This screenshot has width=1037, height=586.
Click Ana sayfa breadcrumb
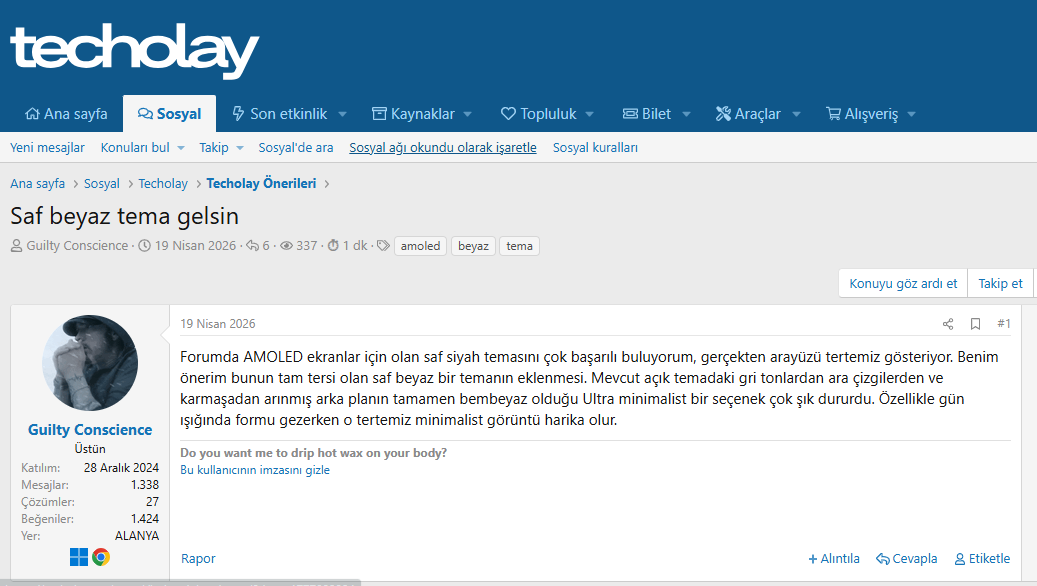pyautogui.click(x=38, y=183)
